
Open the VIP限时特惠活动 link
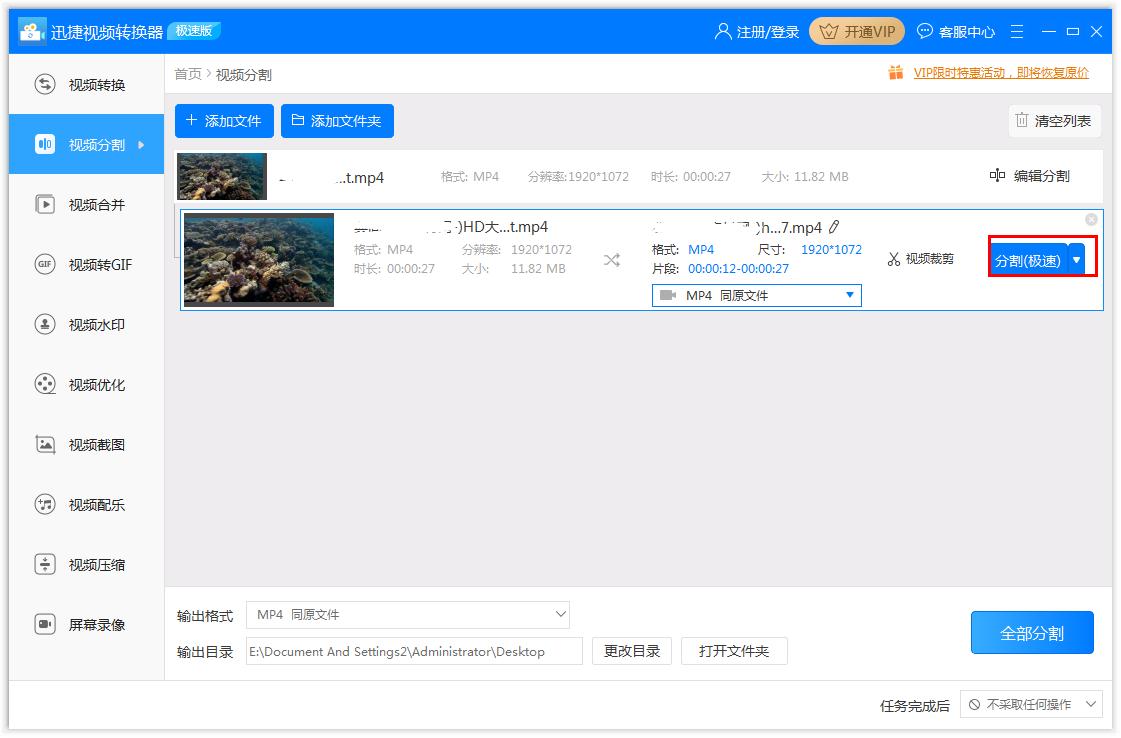click(x=1000, y=72)
